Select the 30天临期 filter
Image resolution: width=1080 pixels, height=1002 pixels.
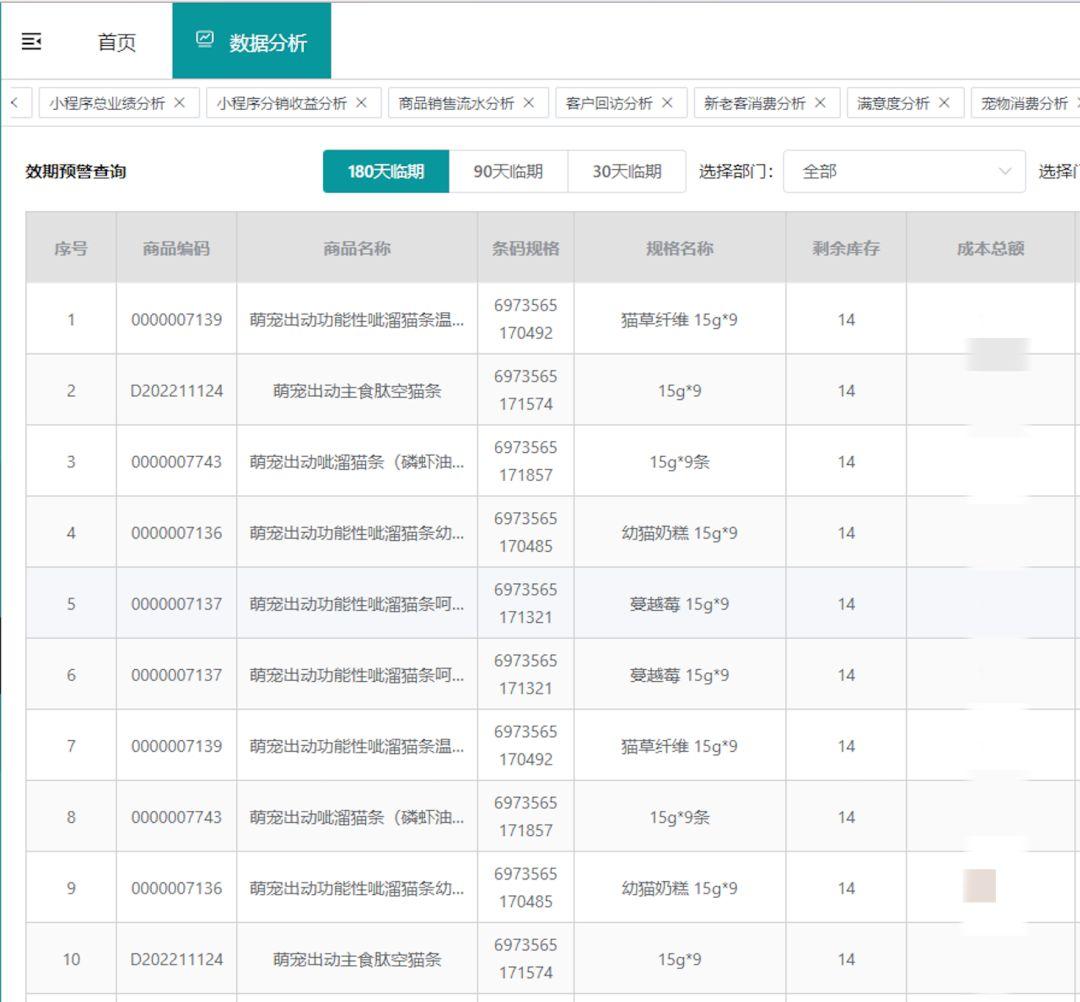point(627,171)
